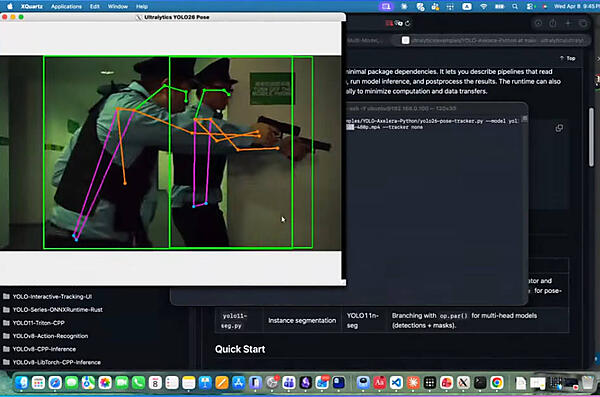Jump to Top of the page
600x397 pixels.
[x=567, y=58]
